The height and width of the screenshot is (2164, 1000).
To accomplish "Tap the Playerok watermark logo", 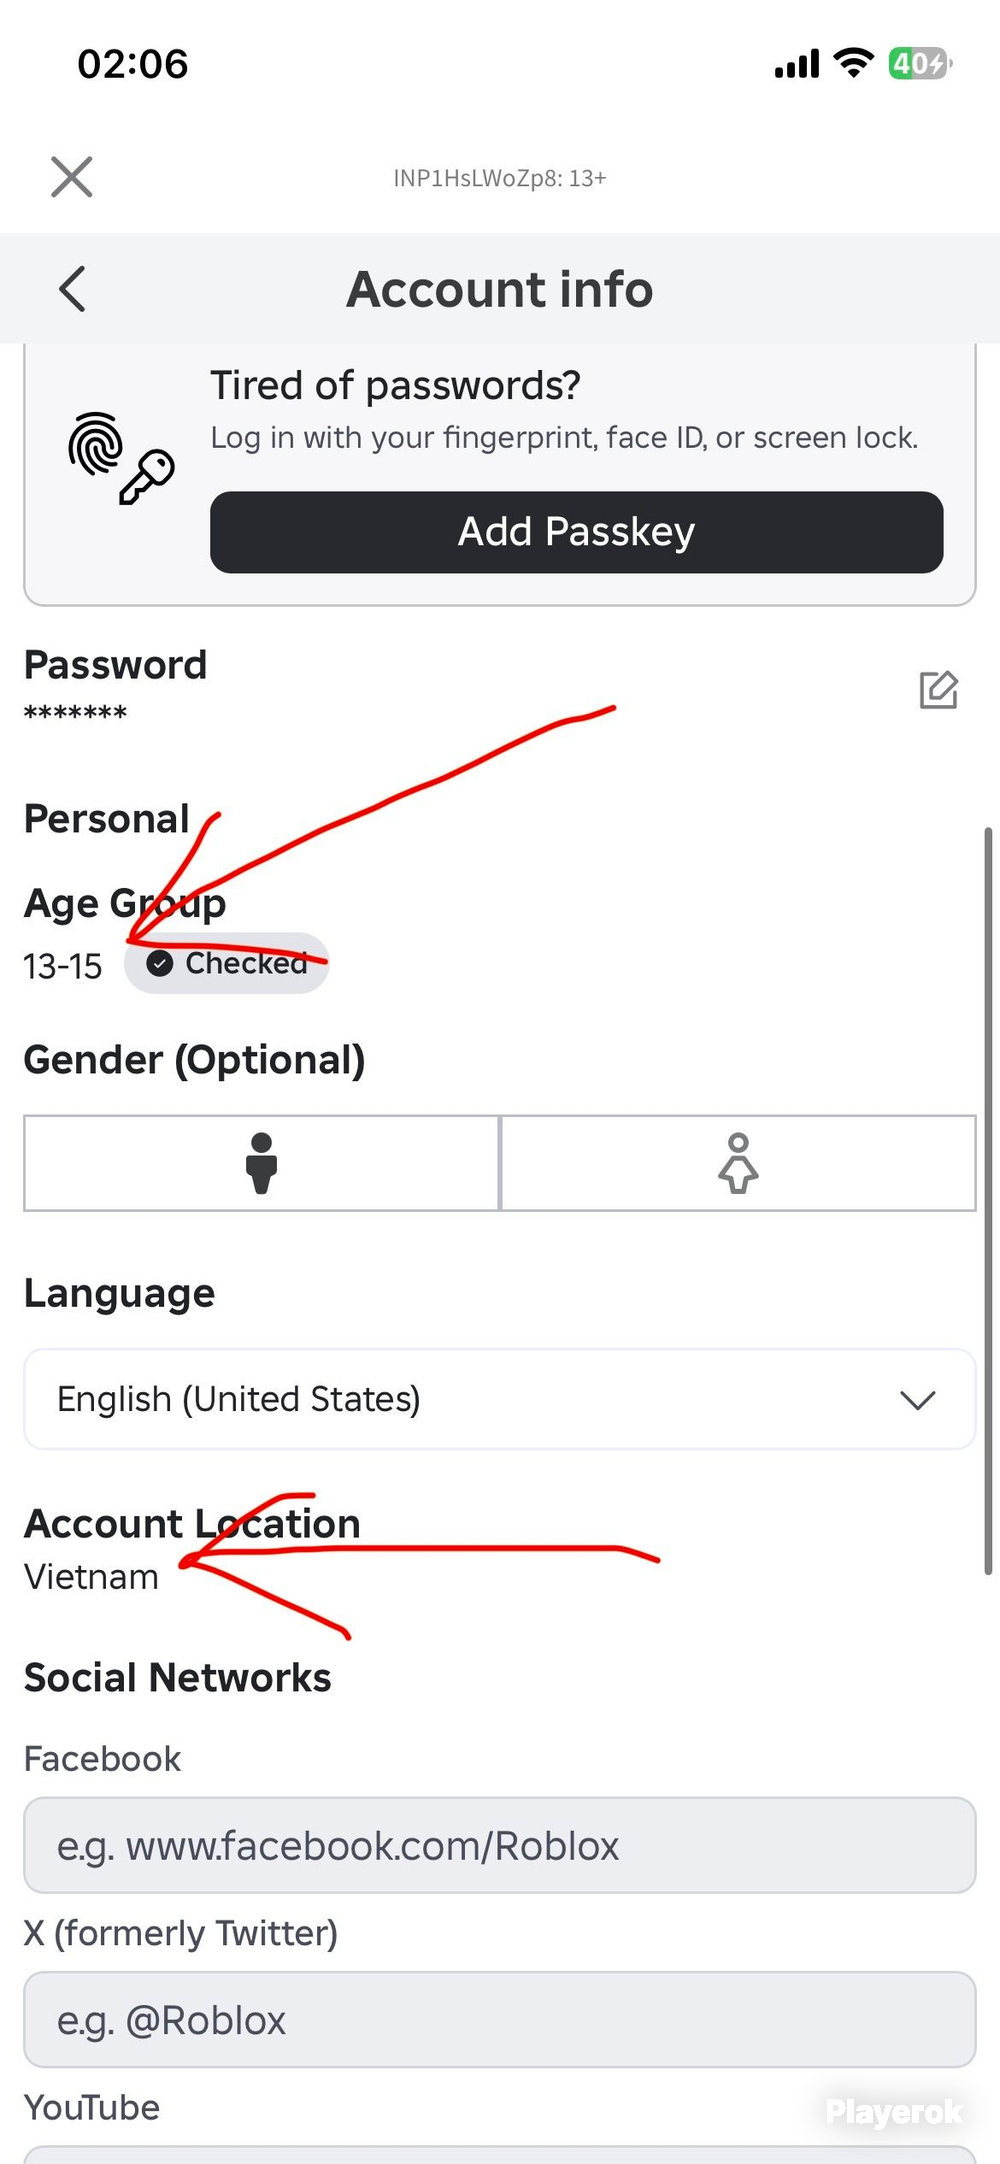I will tap(894, 2111).
